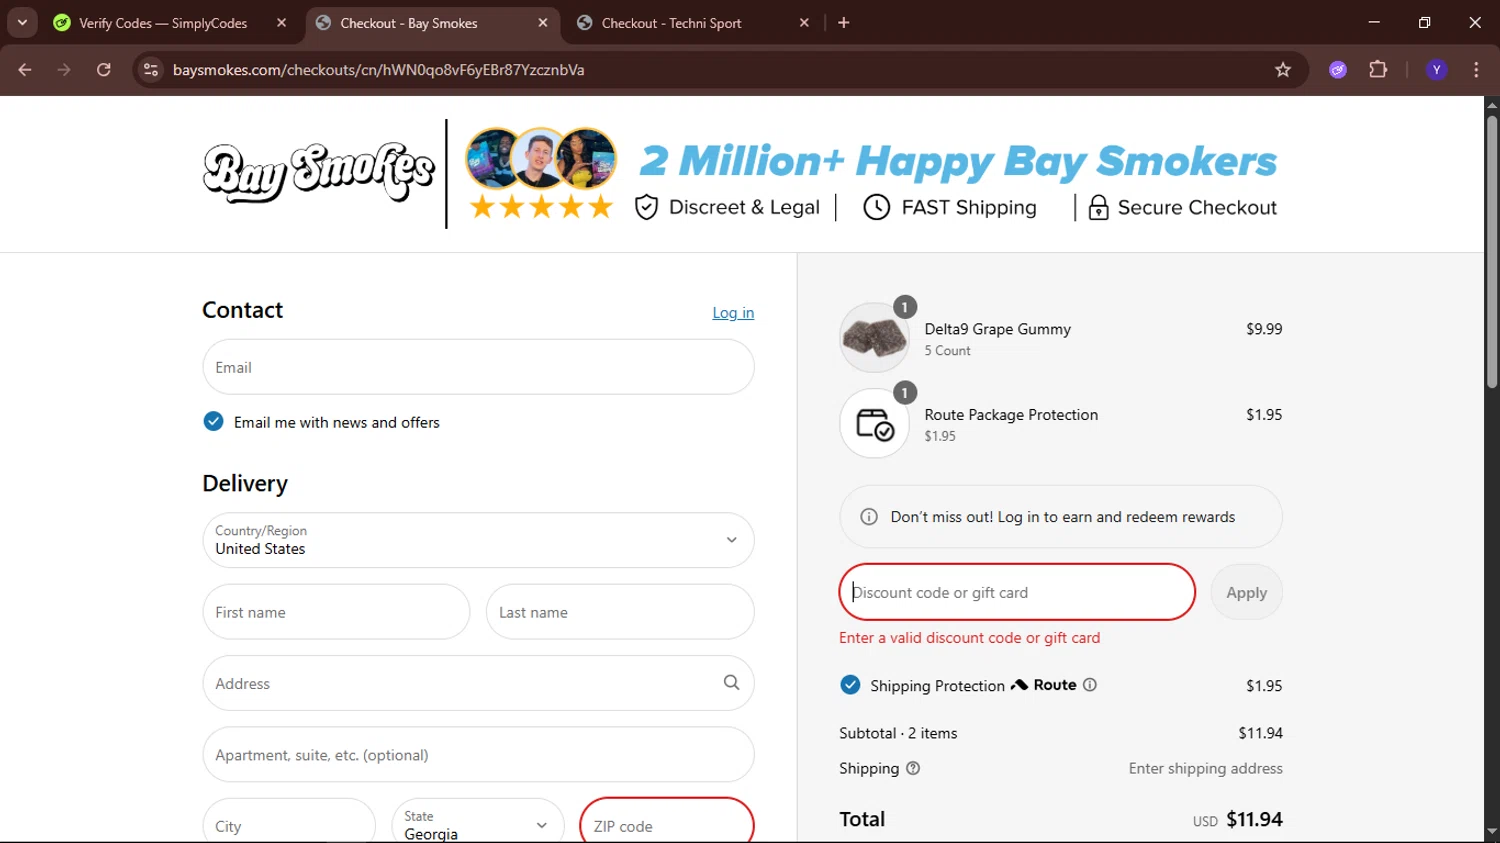Select the Checkout - Bay Smokes tab
Screen dimensions: 1500x843
[x=408, y=23]
